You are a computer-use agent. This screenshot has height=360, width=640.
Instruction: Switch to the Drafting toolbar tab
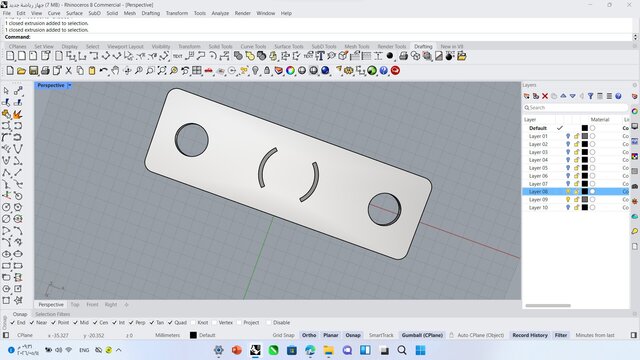(x=423, y=47)
